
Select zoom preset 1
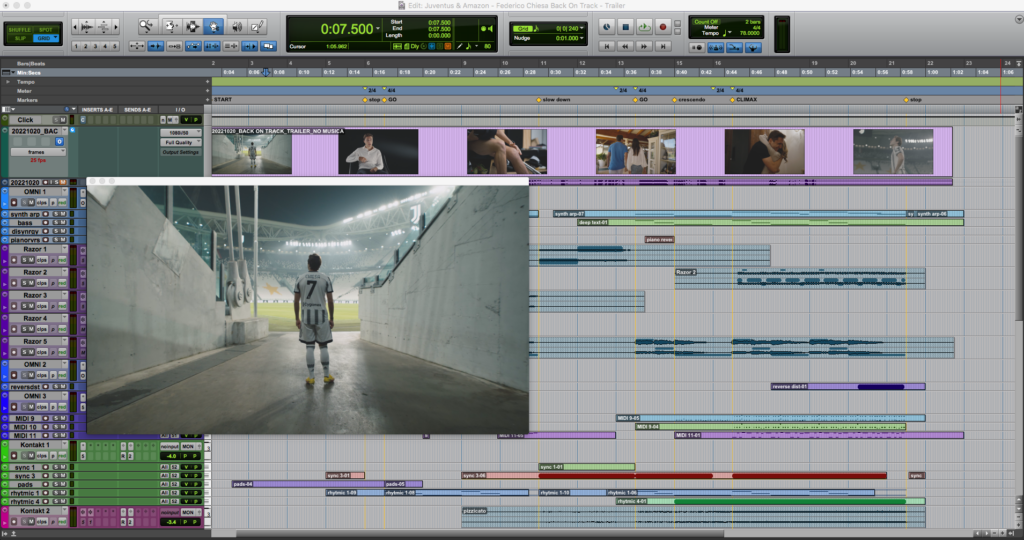[76, 46]
